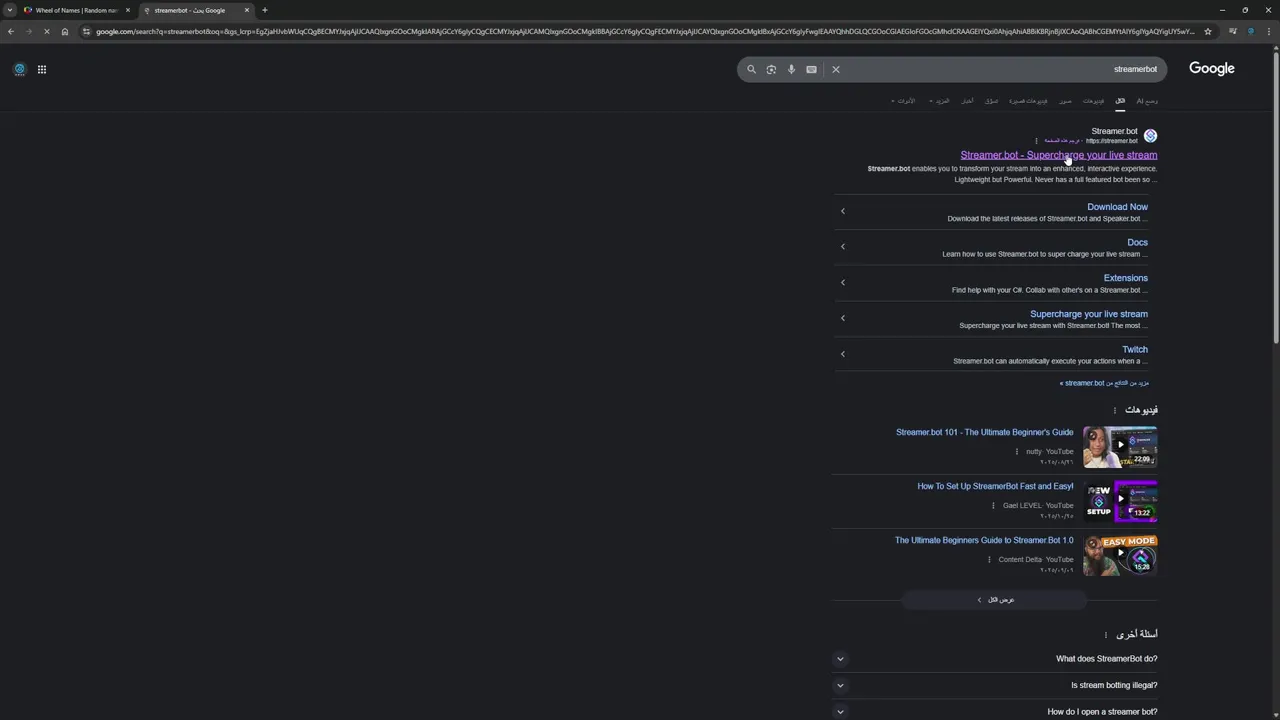1280x720 pixels.
Task: Open the Twitch sitelink
Action: point(1135,349)
